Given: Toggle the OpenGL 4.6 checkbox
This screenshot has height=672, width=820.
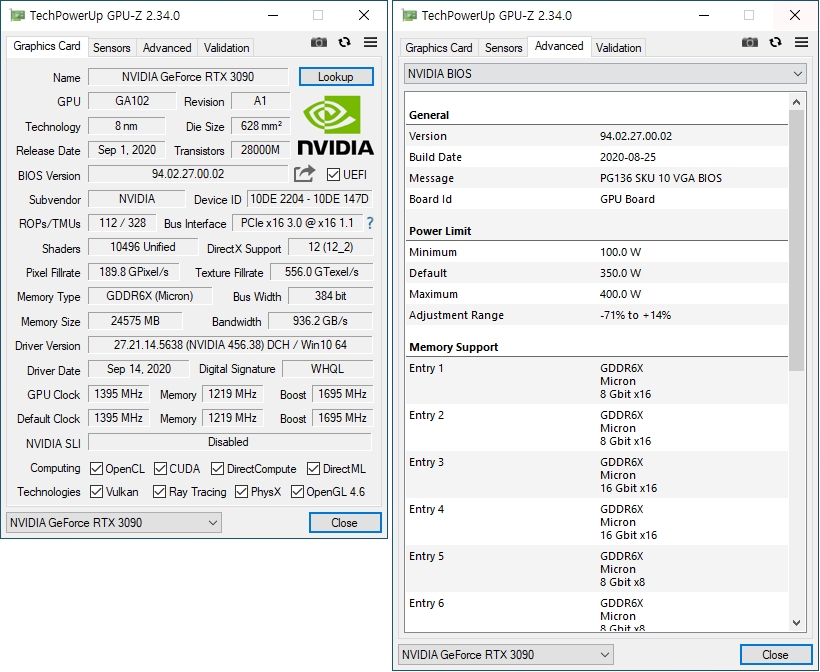Looking at the screenshot, I should (297, 492).
